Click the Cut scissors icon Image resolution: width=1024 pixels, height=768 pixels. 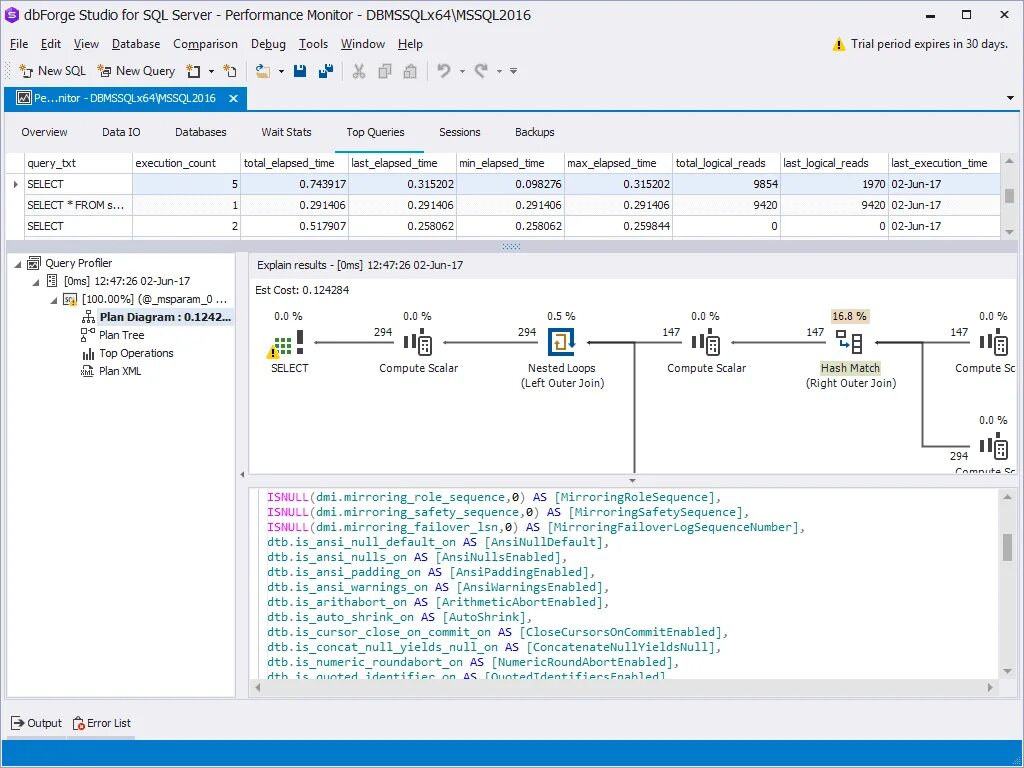(x=359, y=71)
